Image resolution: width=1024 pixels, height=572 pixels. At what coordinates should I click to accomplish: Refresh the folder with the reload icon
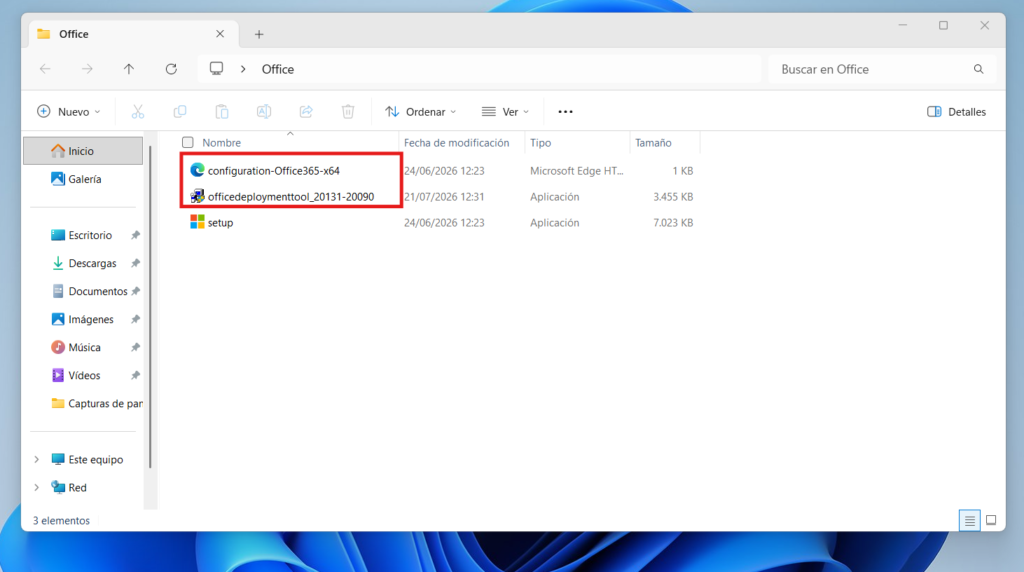point(171,69)
